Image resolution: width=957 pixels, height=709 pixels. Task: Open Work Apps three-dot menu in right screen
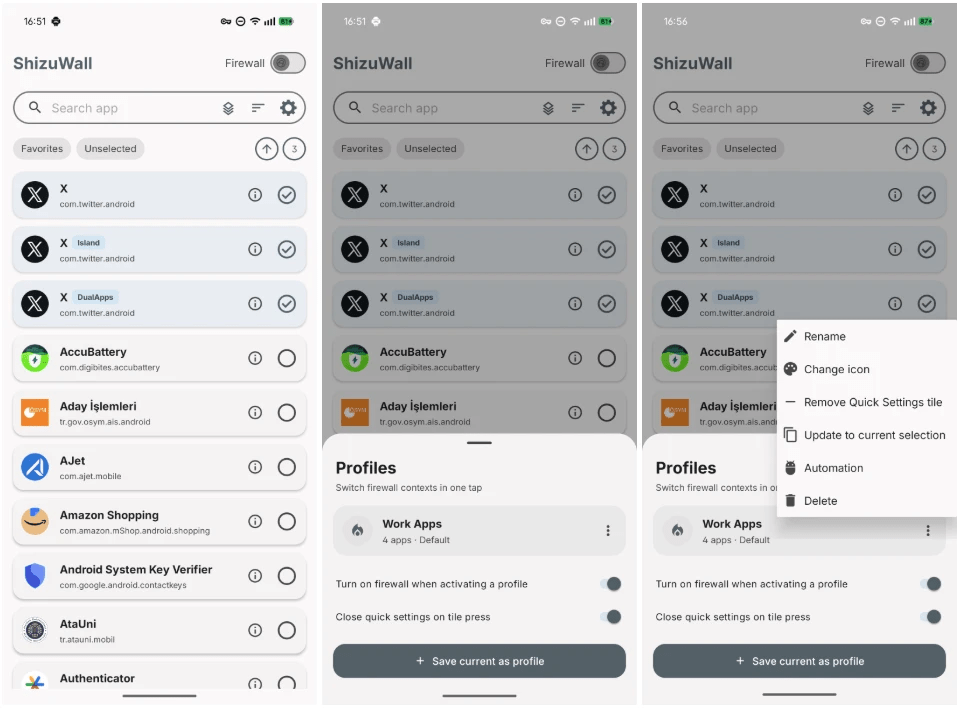coord(928,531)
